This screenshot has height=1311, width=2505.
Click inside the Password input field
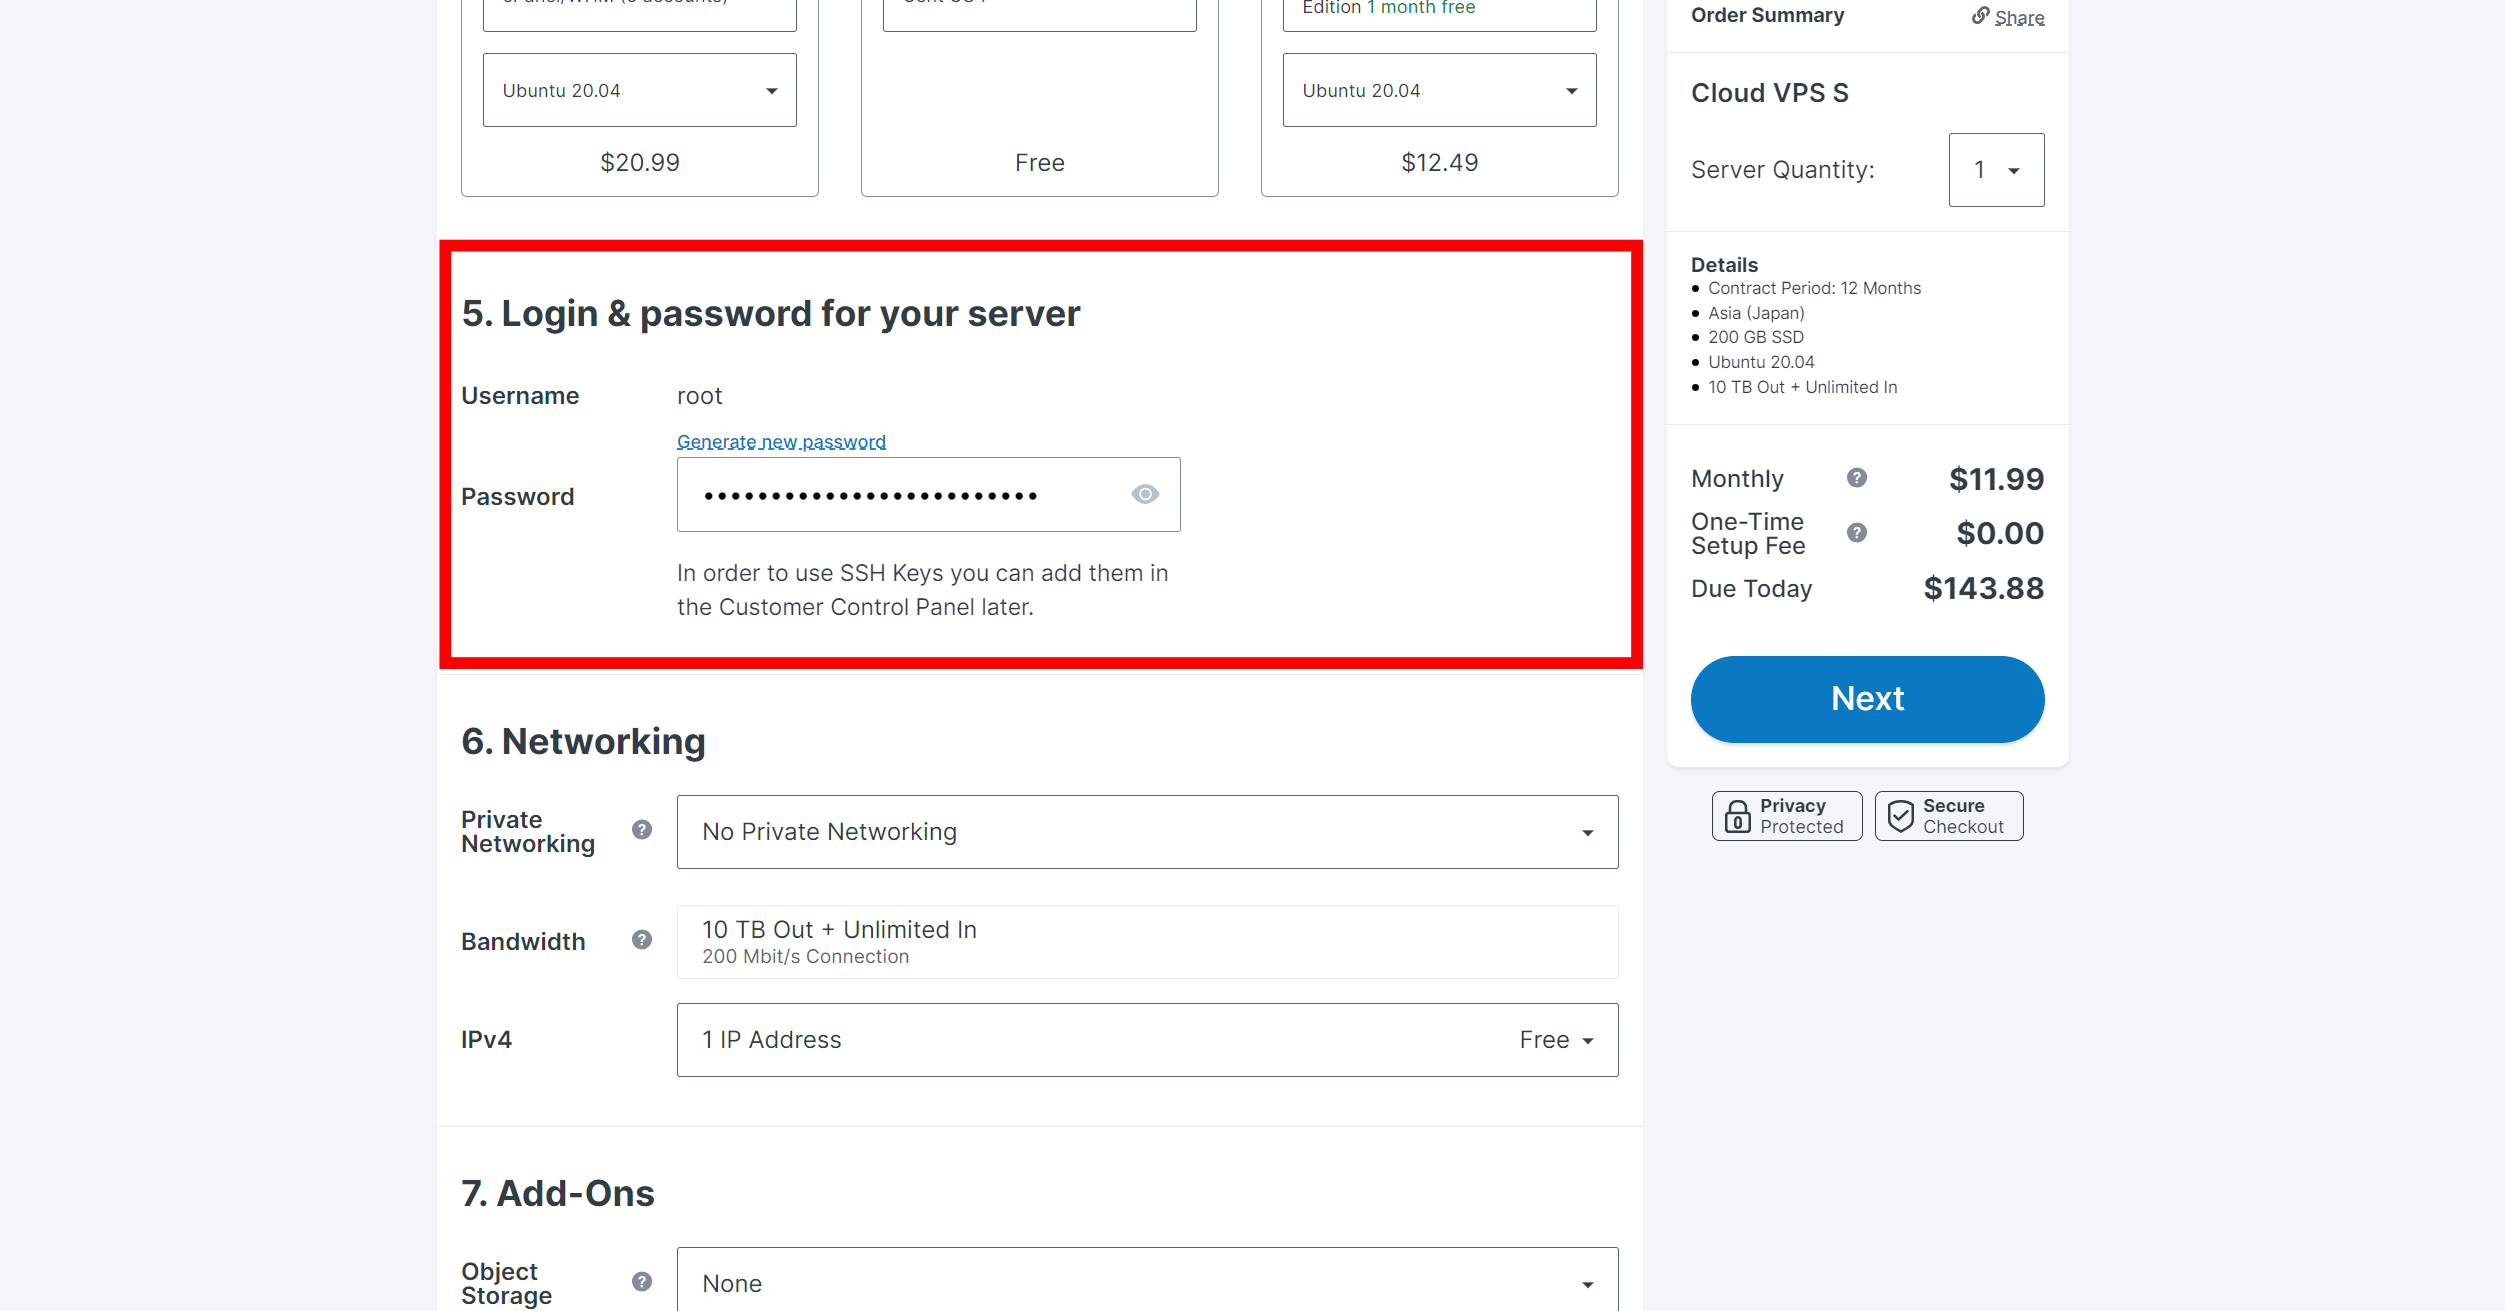900,495
